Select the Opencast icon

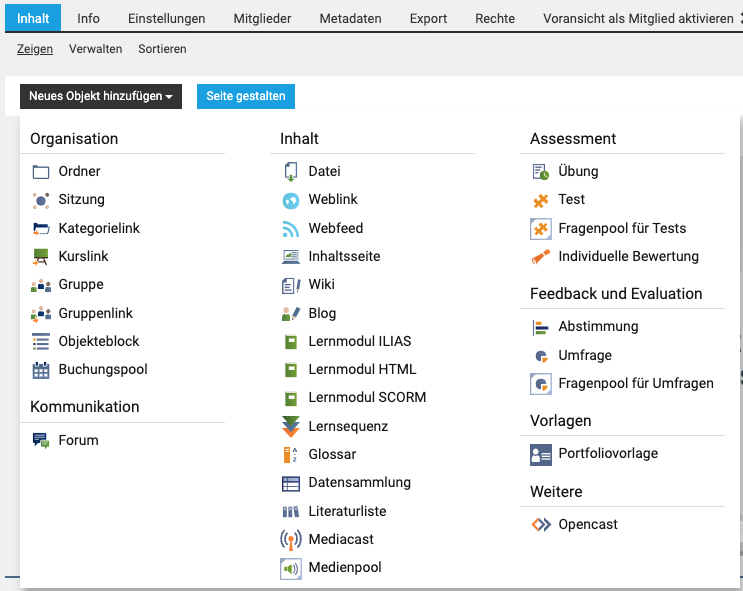(x=541, y=525)
